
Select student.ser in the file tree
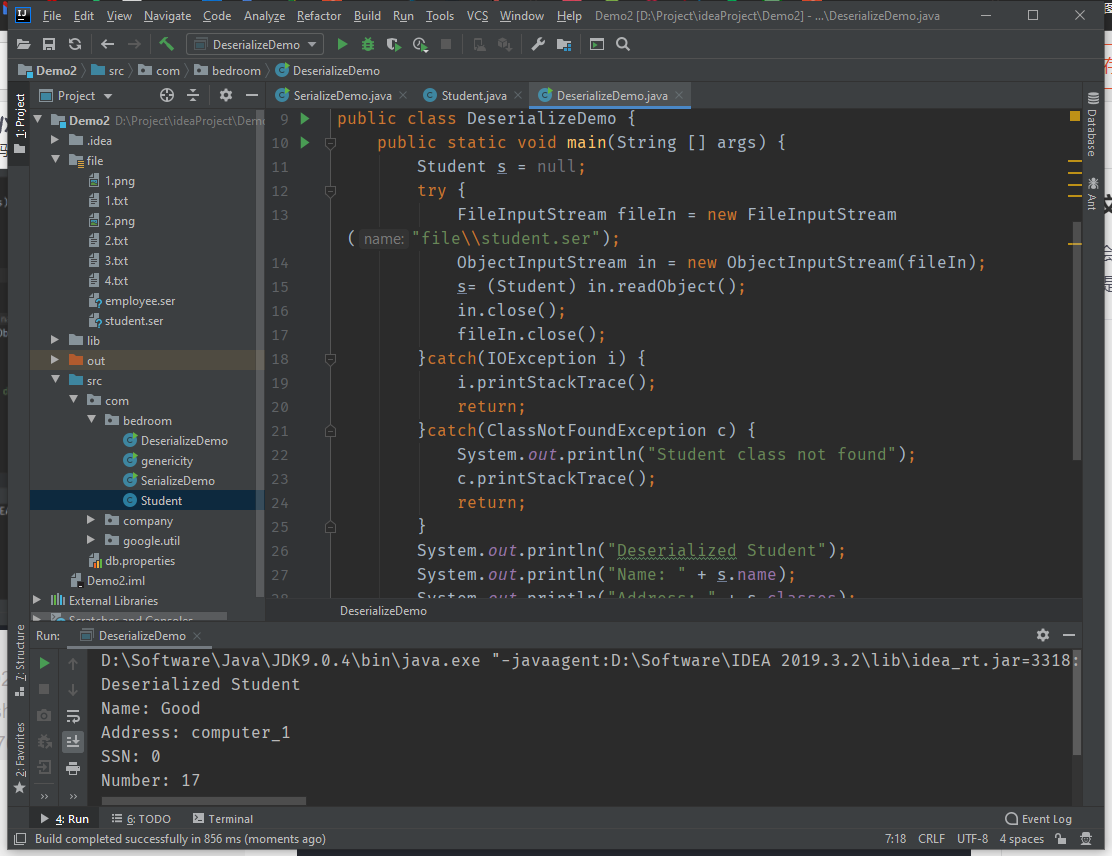pos(133,321)
